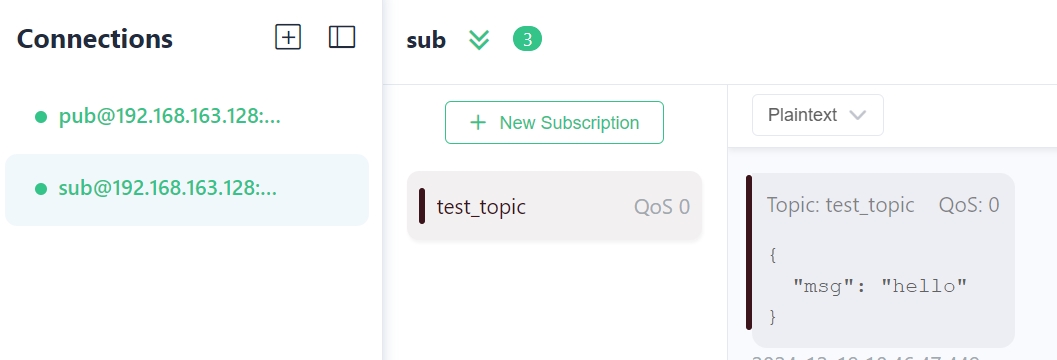
Task: Click the plus icon in New Subscription
Action: (478, 123)
